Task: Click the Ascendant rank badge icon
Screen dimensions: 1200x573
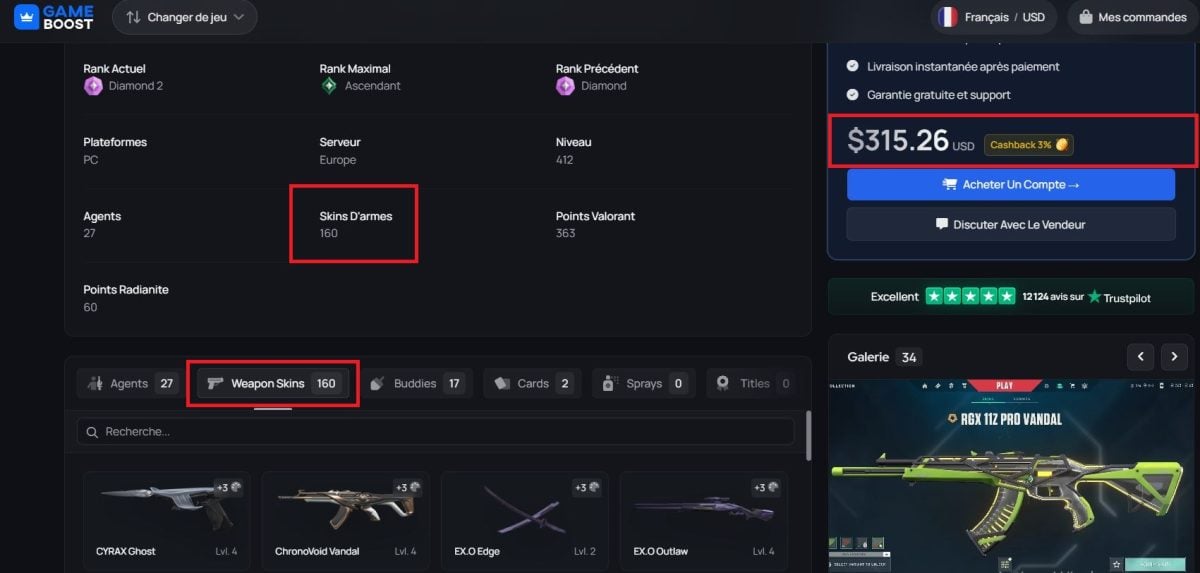Action: pos(329,86)
